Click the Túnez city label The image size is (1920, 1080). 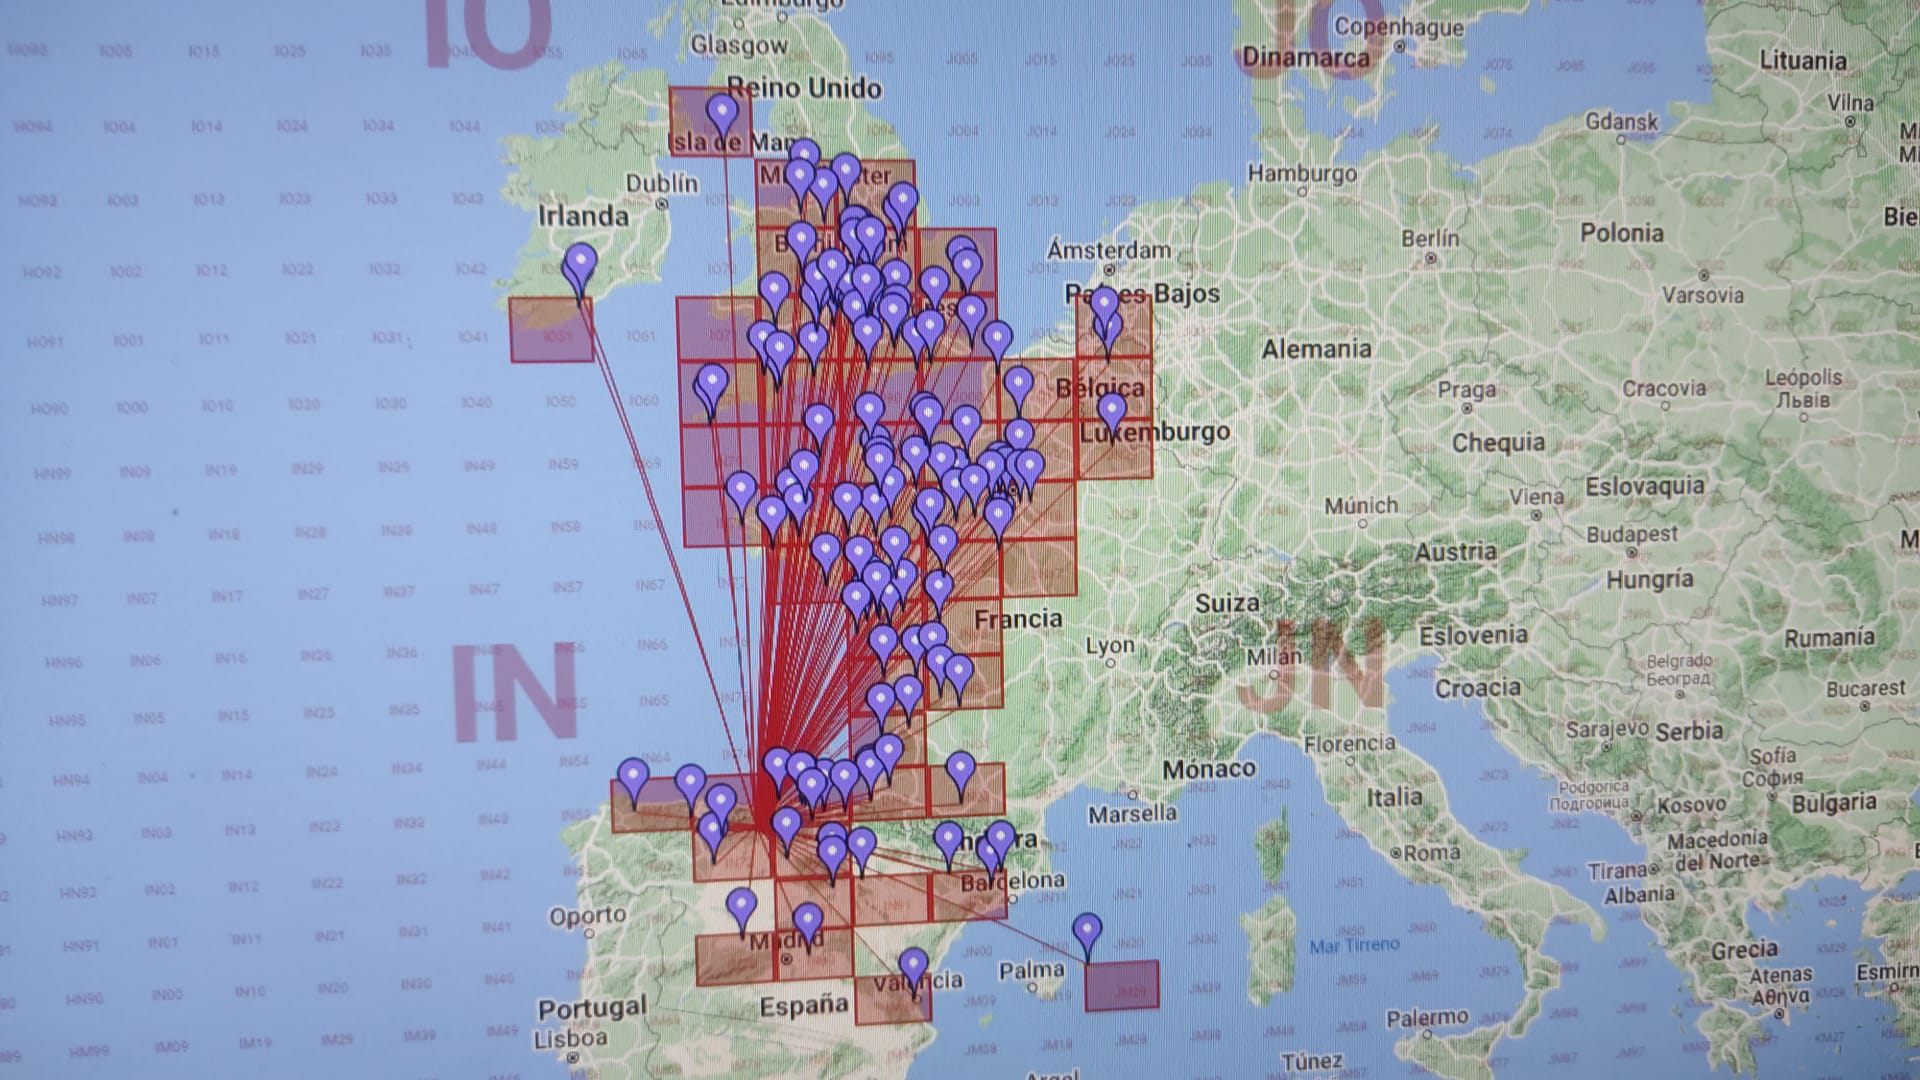pos(1312,1061)
